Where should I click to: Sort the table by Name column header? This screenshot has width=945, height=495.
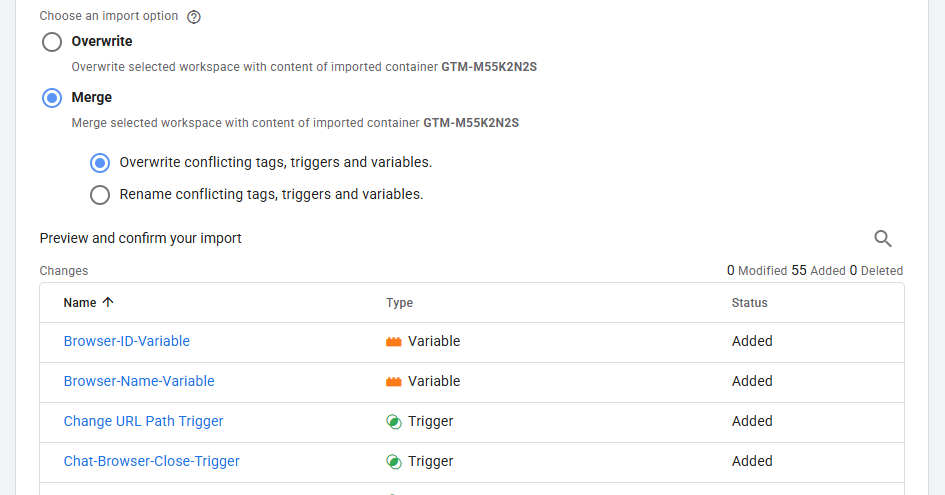(80, 302)
